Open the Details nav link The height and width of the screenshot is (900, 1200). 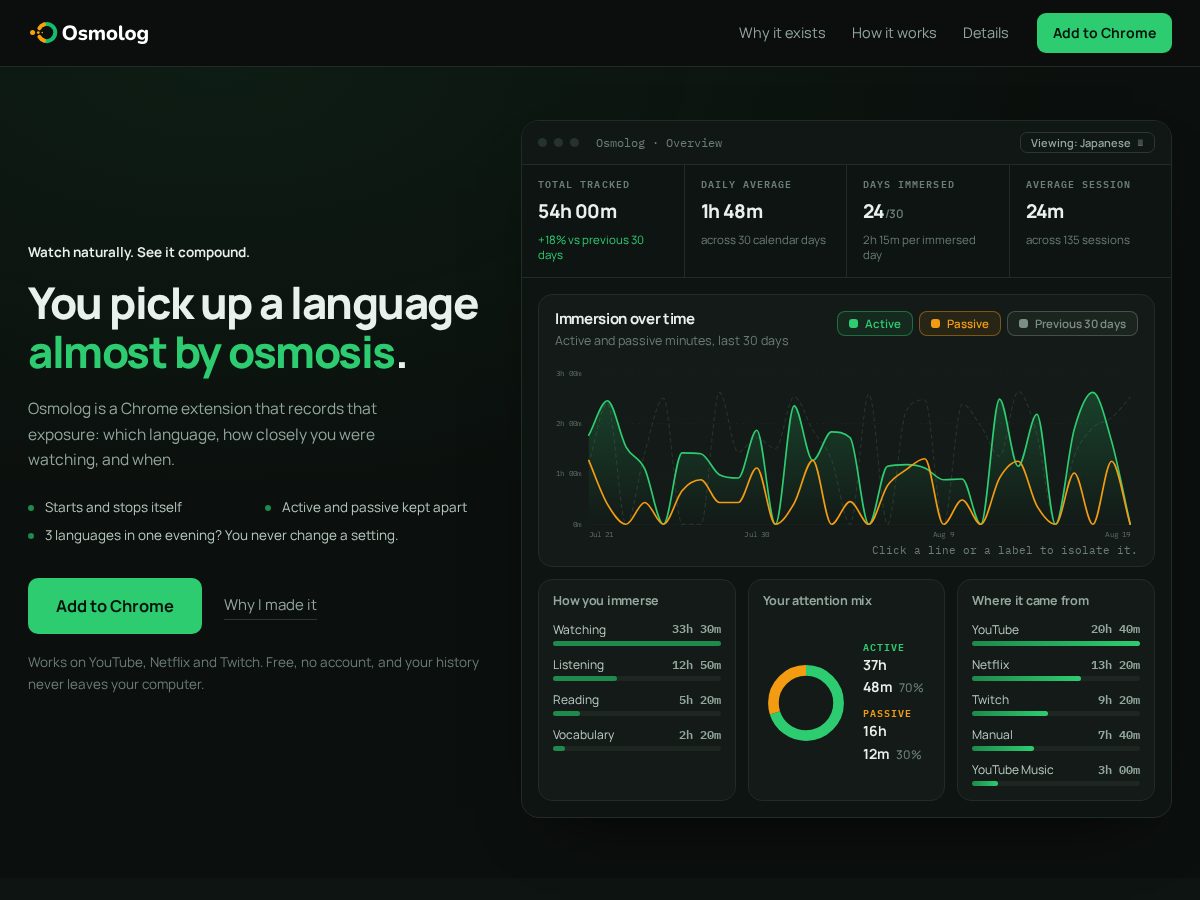click(985, 33)
